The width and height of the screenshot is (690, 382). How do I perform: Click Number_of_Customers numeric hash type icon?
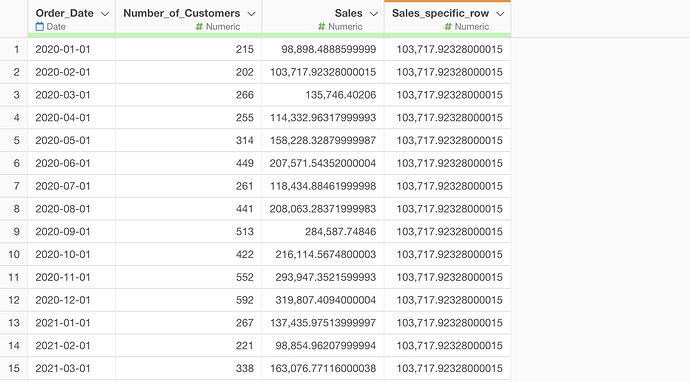pos(199,27)
